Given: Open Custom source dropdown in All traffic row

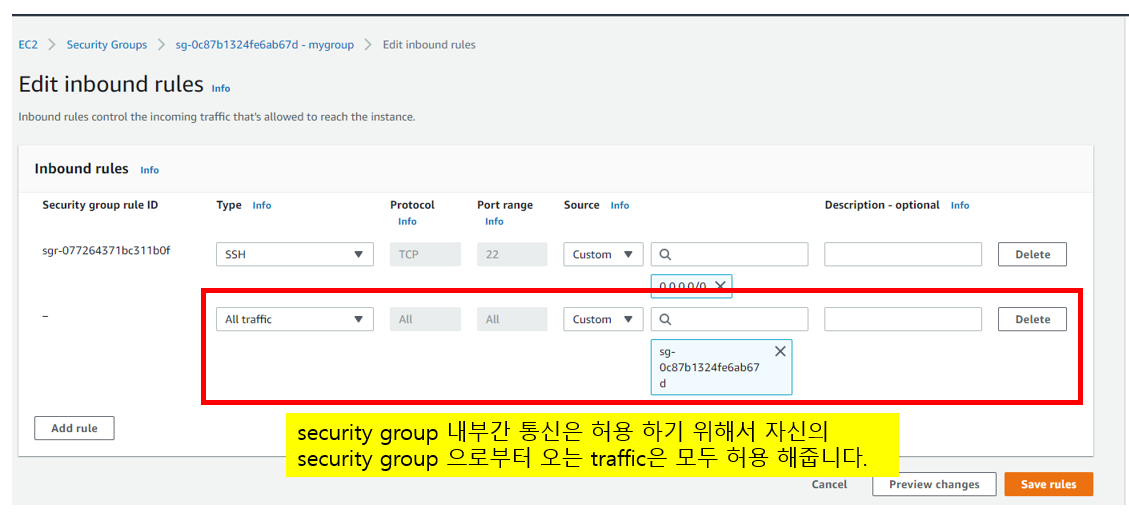Looking at the screenshot, I should 603,319.
